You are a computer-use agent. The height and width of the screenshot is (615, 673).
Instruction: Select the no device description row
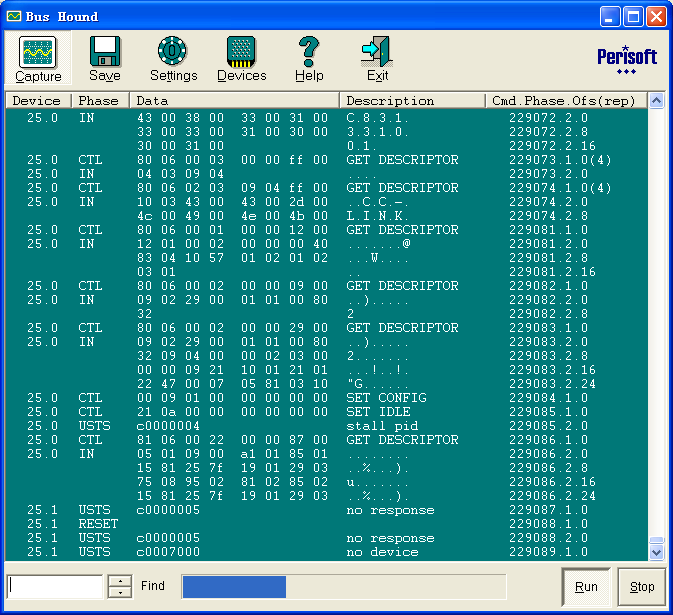pos(382,552)
